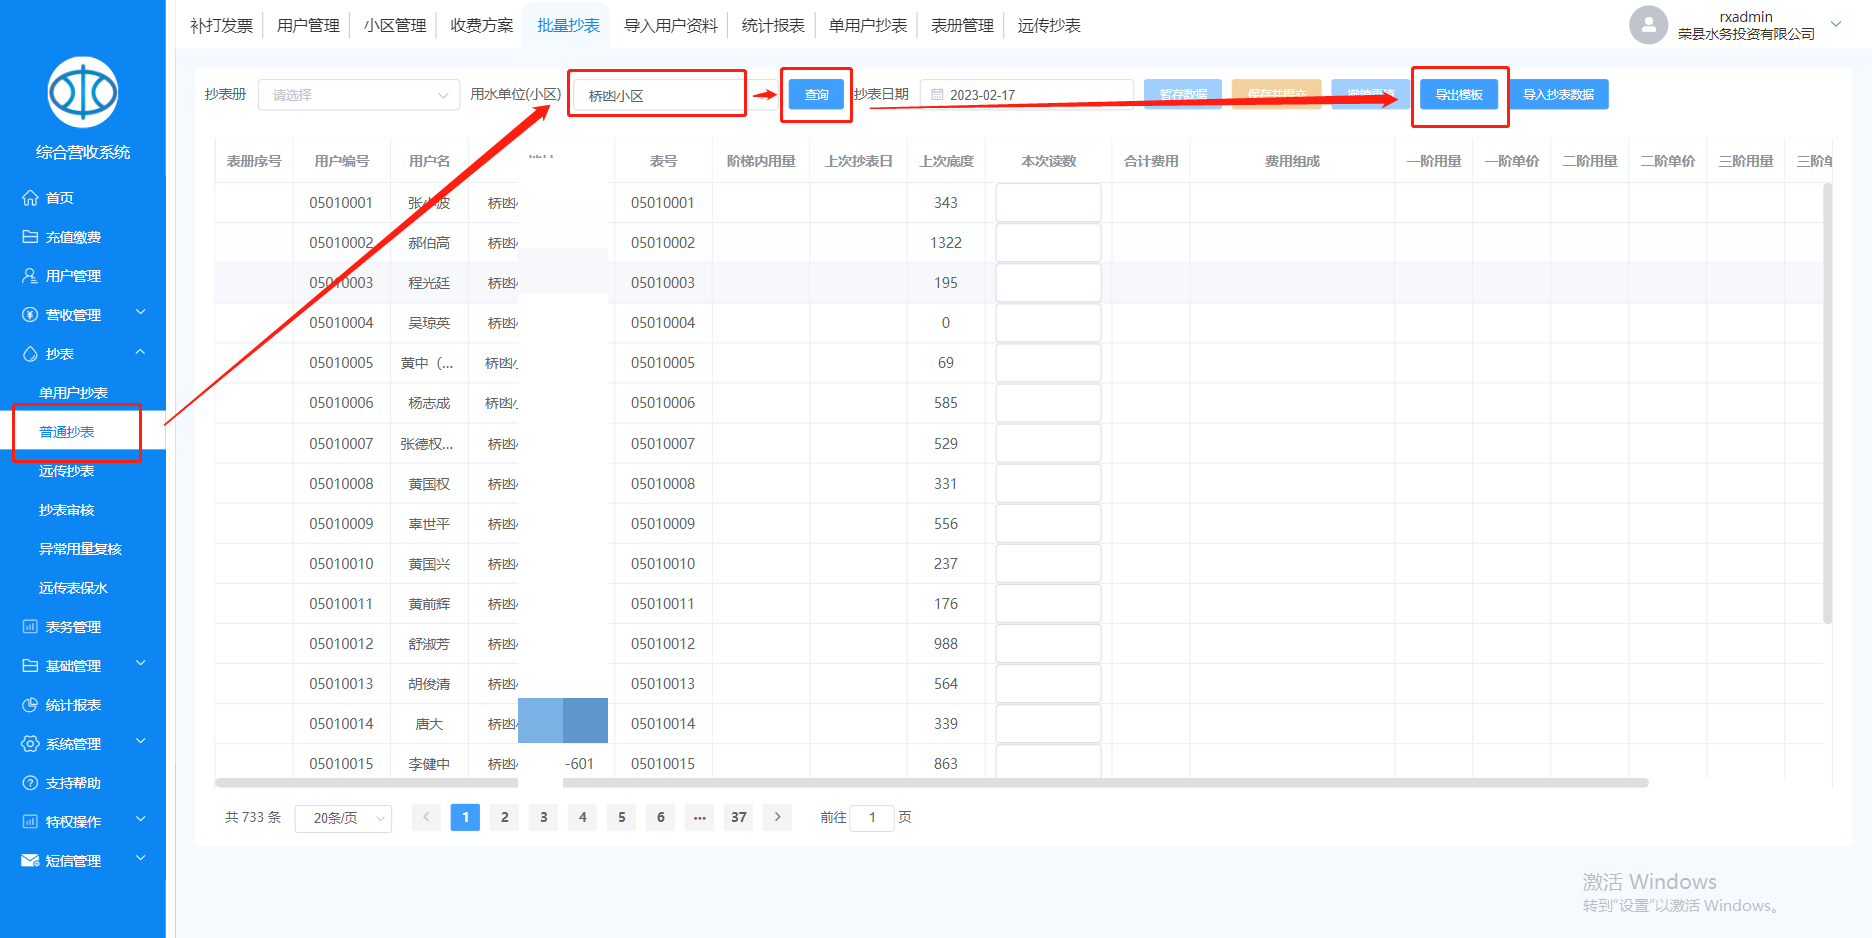Viewport: 1872px width, 938px height.
Task: Click the 充值缴费 sidebar icon
Action: [30, 237]
